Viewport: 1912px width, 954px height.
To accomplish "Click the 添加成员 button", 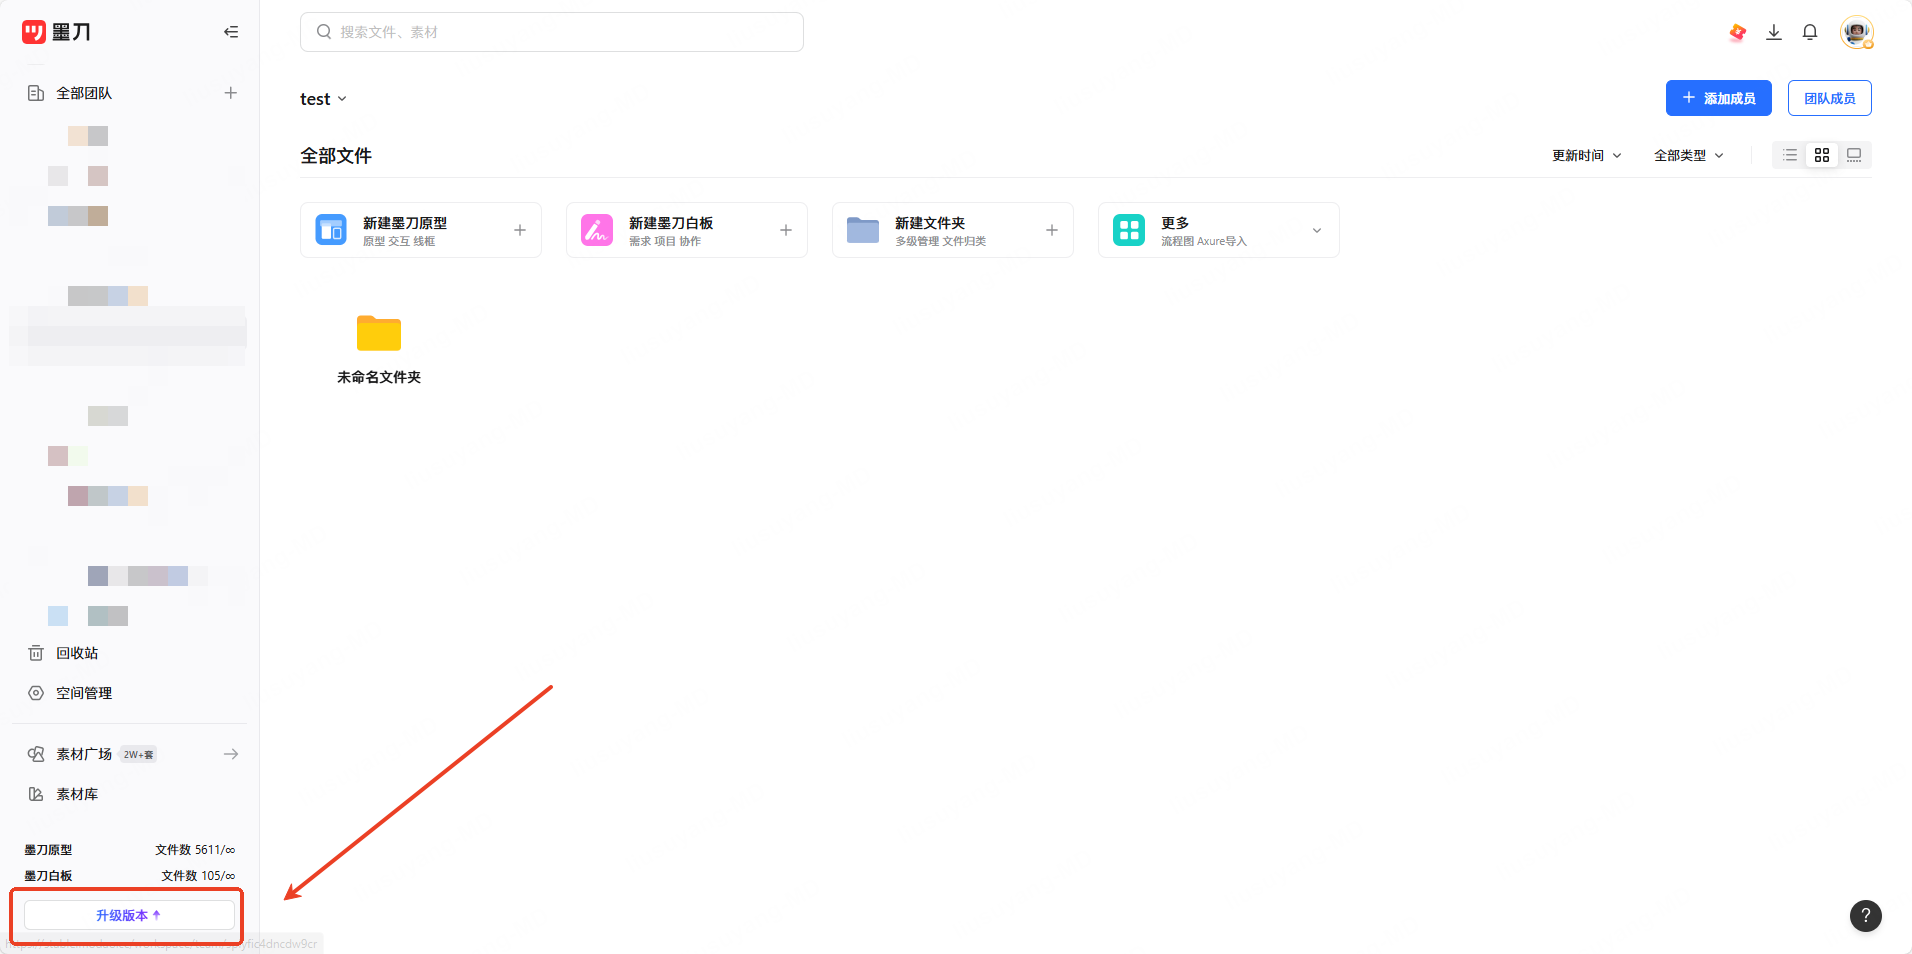I will pyautogui.click(x=1719, y=98).
